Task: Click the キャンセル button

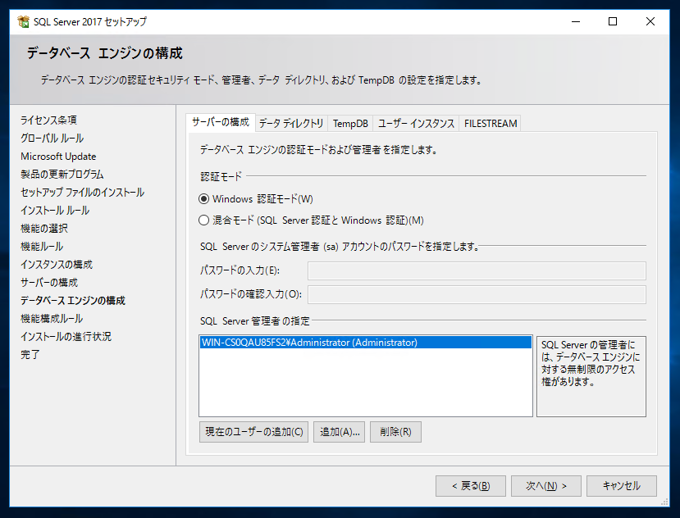Action: [621, 486]
